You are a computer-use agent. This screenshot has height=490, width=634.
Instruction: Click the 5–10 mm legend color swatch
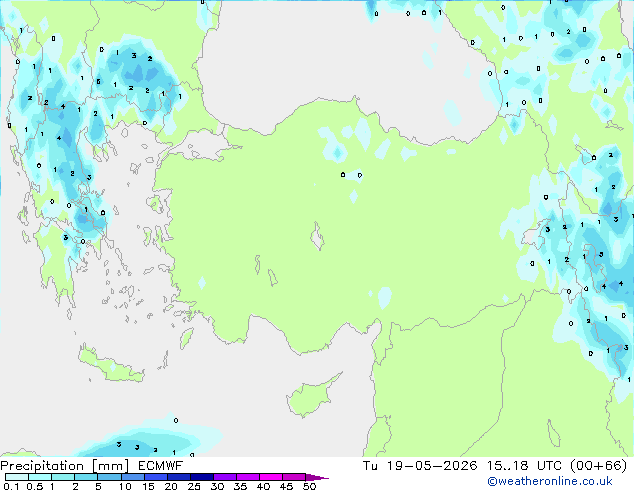(109, 477)
